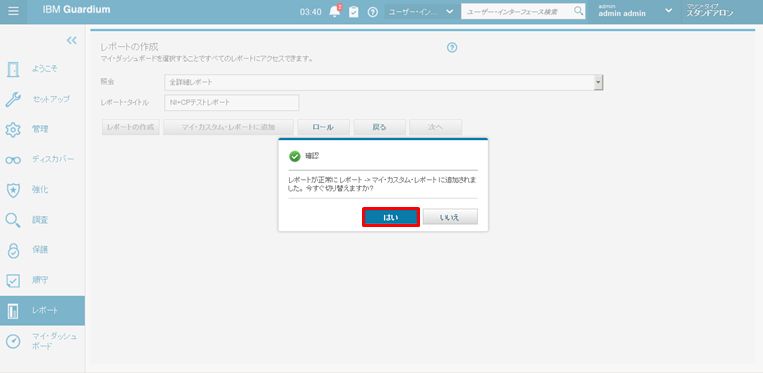This screenshot has width=763, height=373.
Task: Click the レポート sidebar icon
Action: point(13,311)
